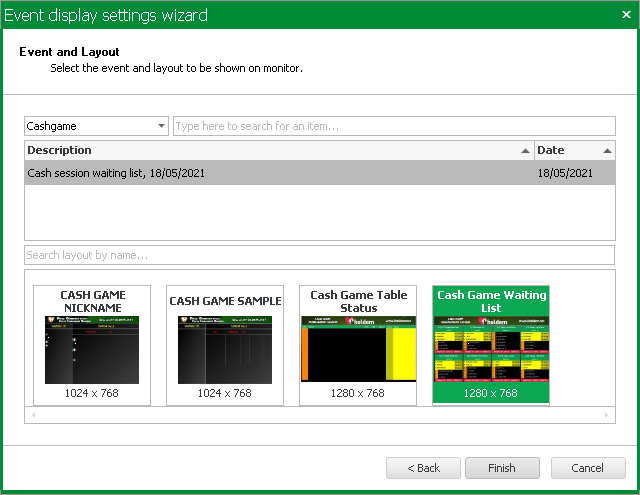Sort events by Description column header

pyautogui.click(x=280, y=150)
